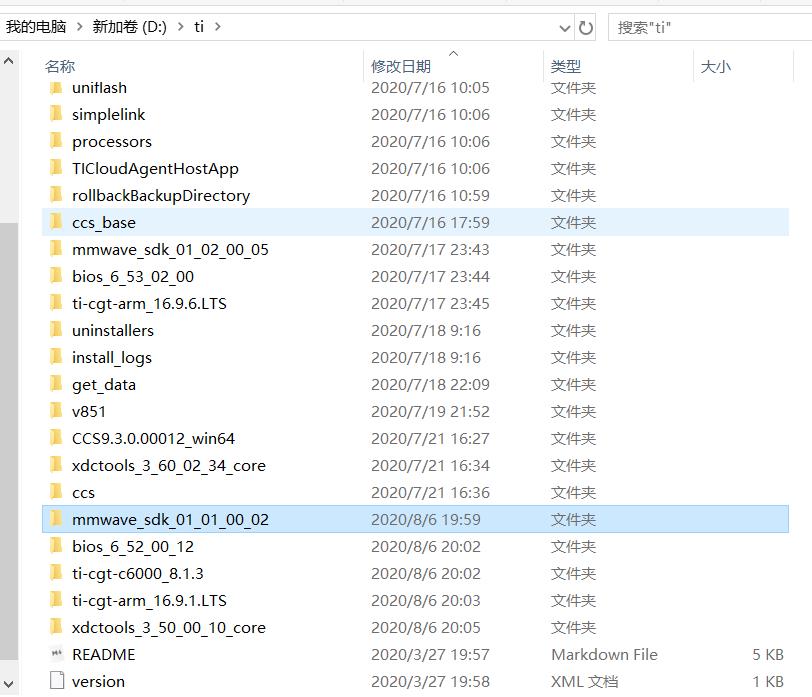Image resolution: width=812 pixels, height=697 pixels.
Task: Select the uniflash folder name
Action: [99, 88]
